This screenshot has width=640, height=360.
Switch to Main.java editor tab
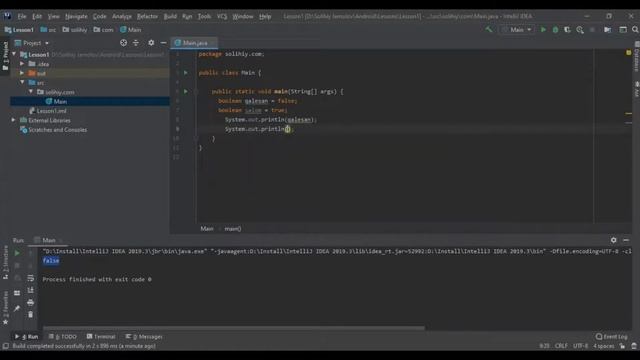(194, 42)
